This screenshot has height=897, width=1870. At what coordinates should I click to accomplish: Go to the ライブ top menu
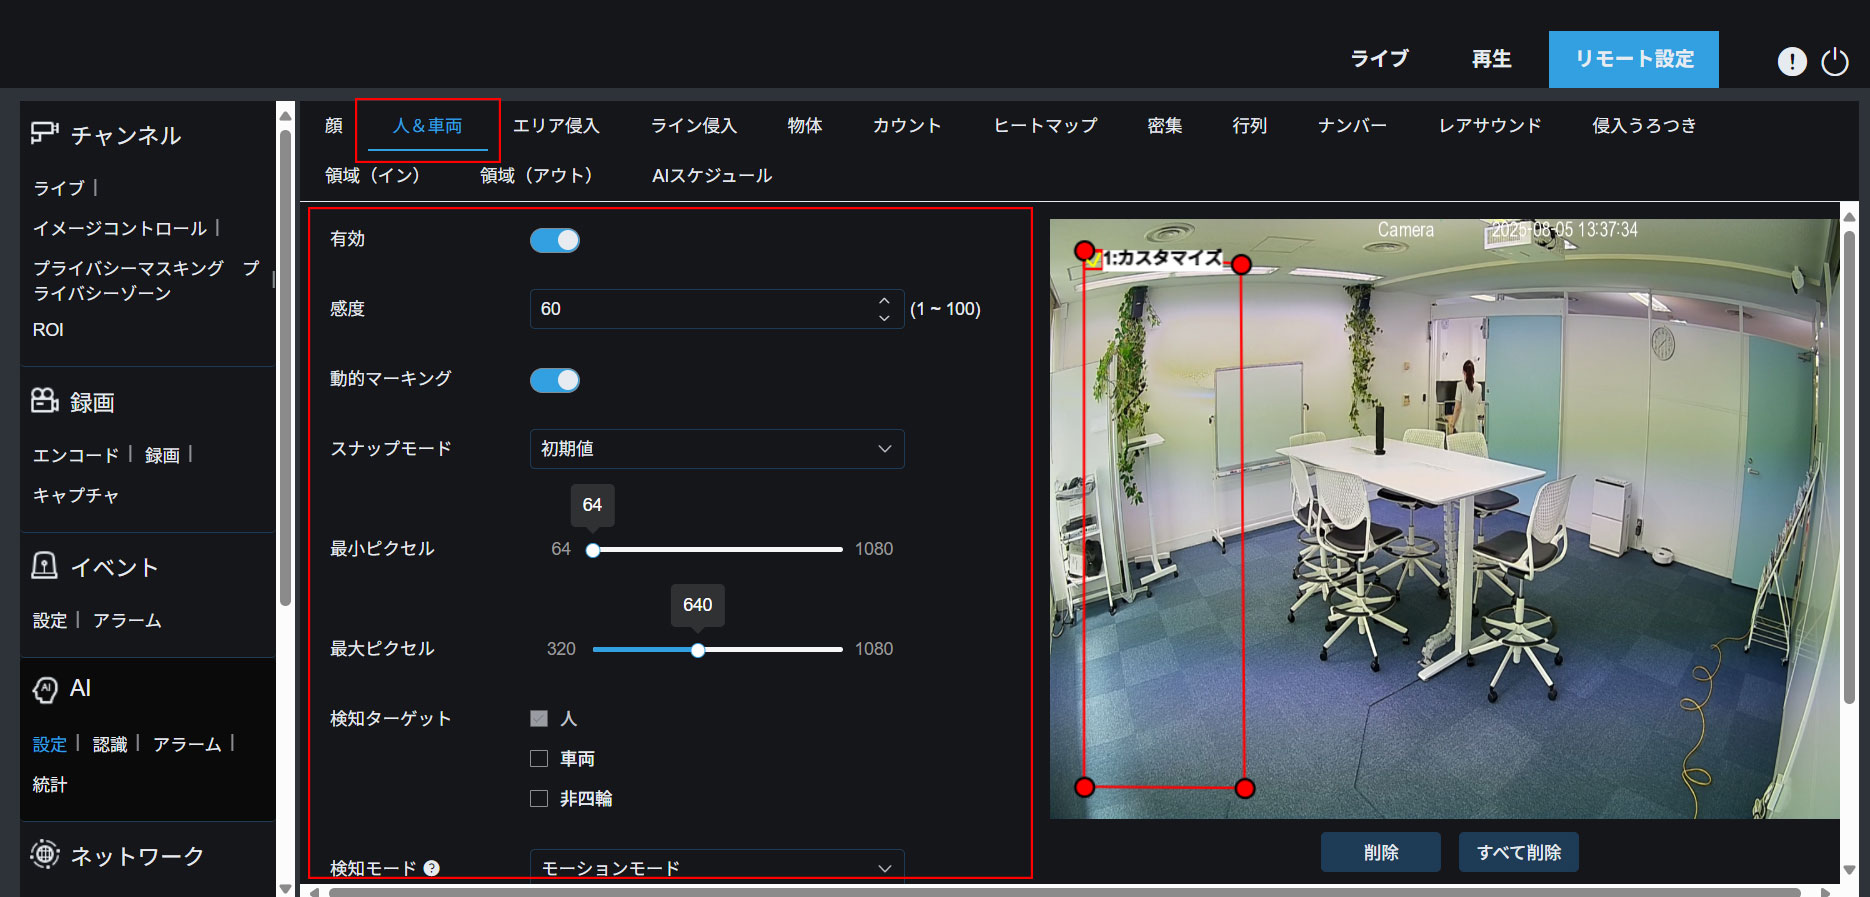1380,59
